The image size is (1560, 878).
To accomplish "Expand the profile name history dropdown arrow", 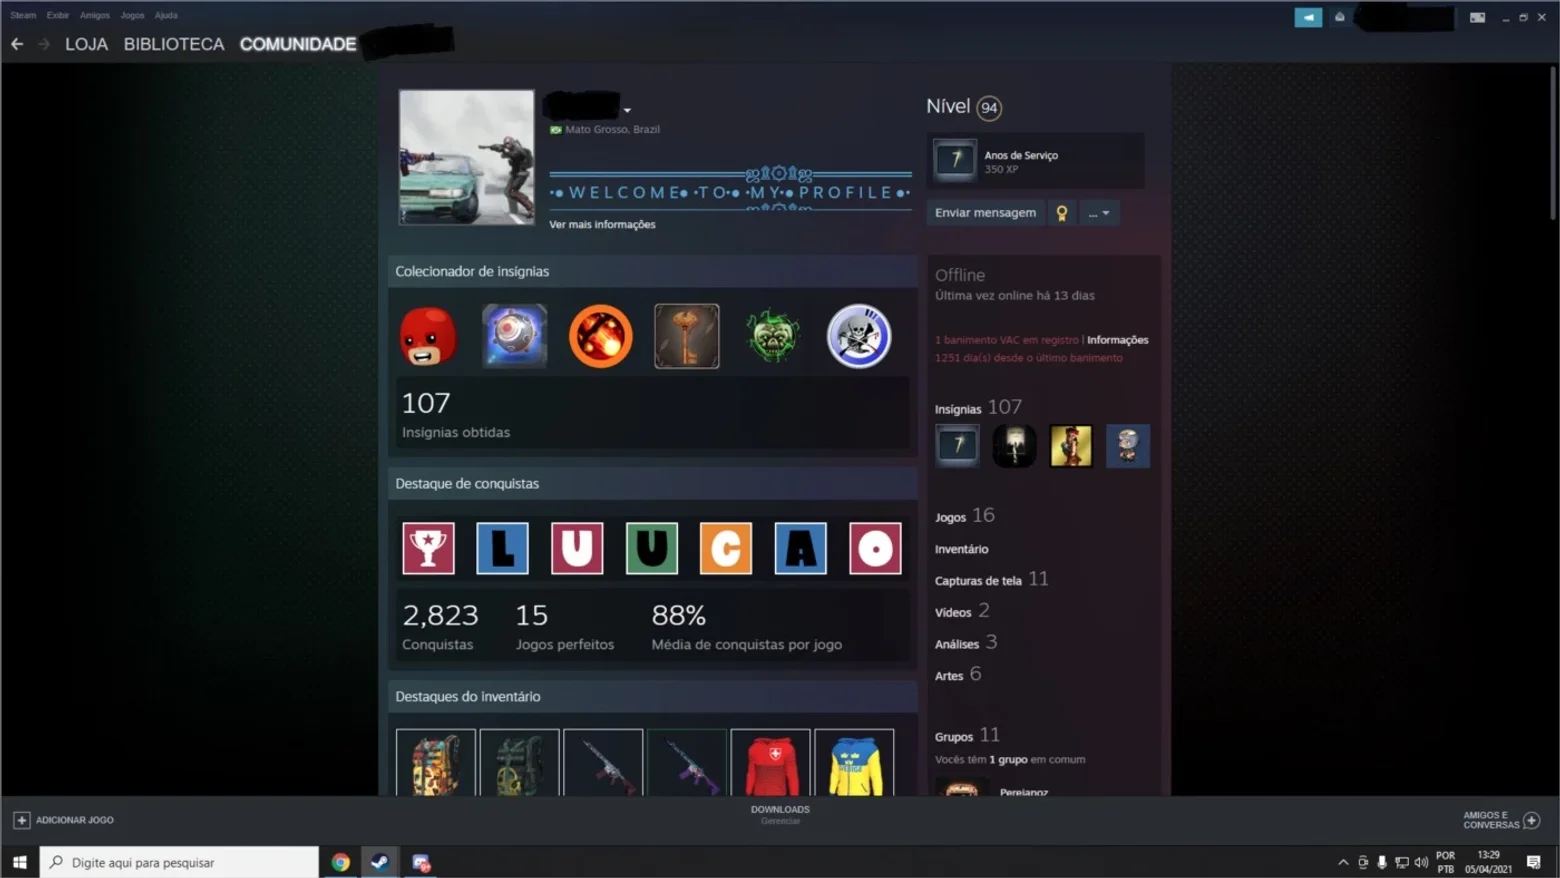I will coord(627,110).
